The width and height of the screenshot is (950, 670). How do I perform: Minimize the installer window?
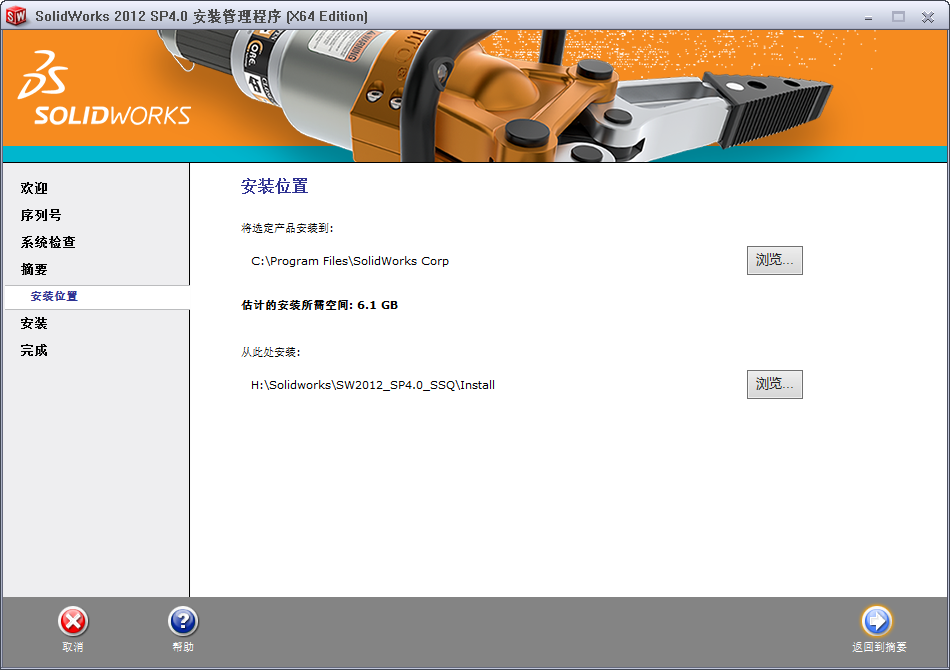click(x=868, y=18)
